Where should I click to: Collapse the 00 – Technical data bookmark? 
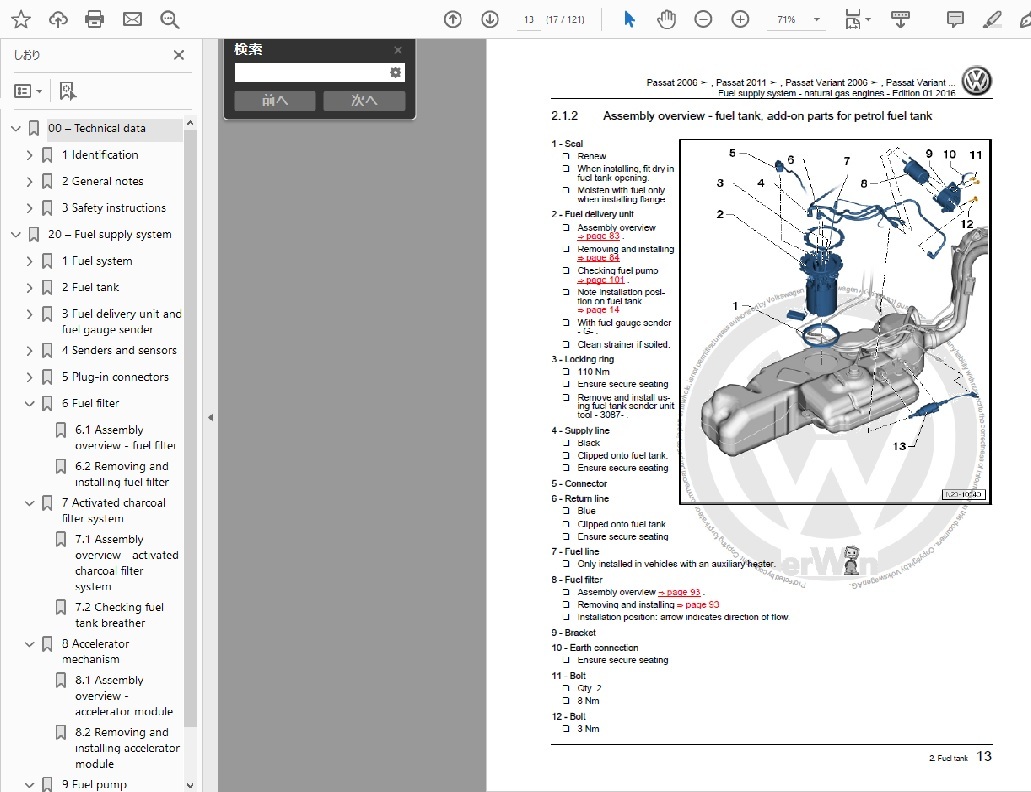click(16, 129)
